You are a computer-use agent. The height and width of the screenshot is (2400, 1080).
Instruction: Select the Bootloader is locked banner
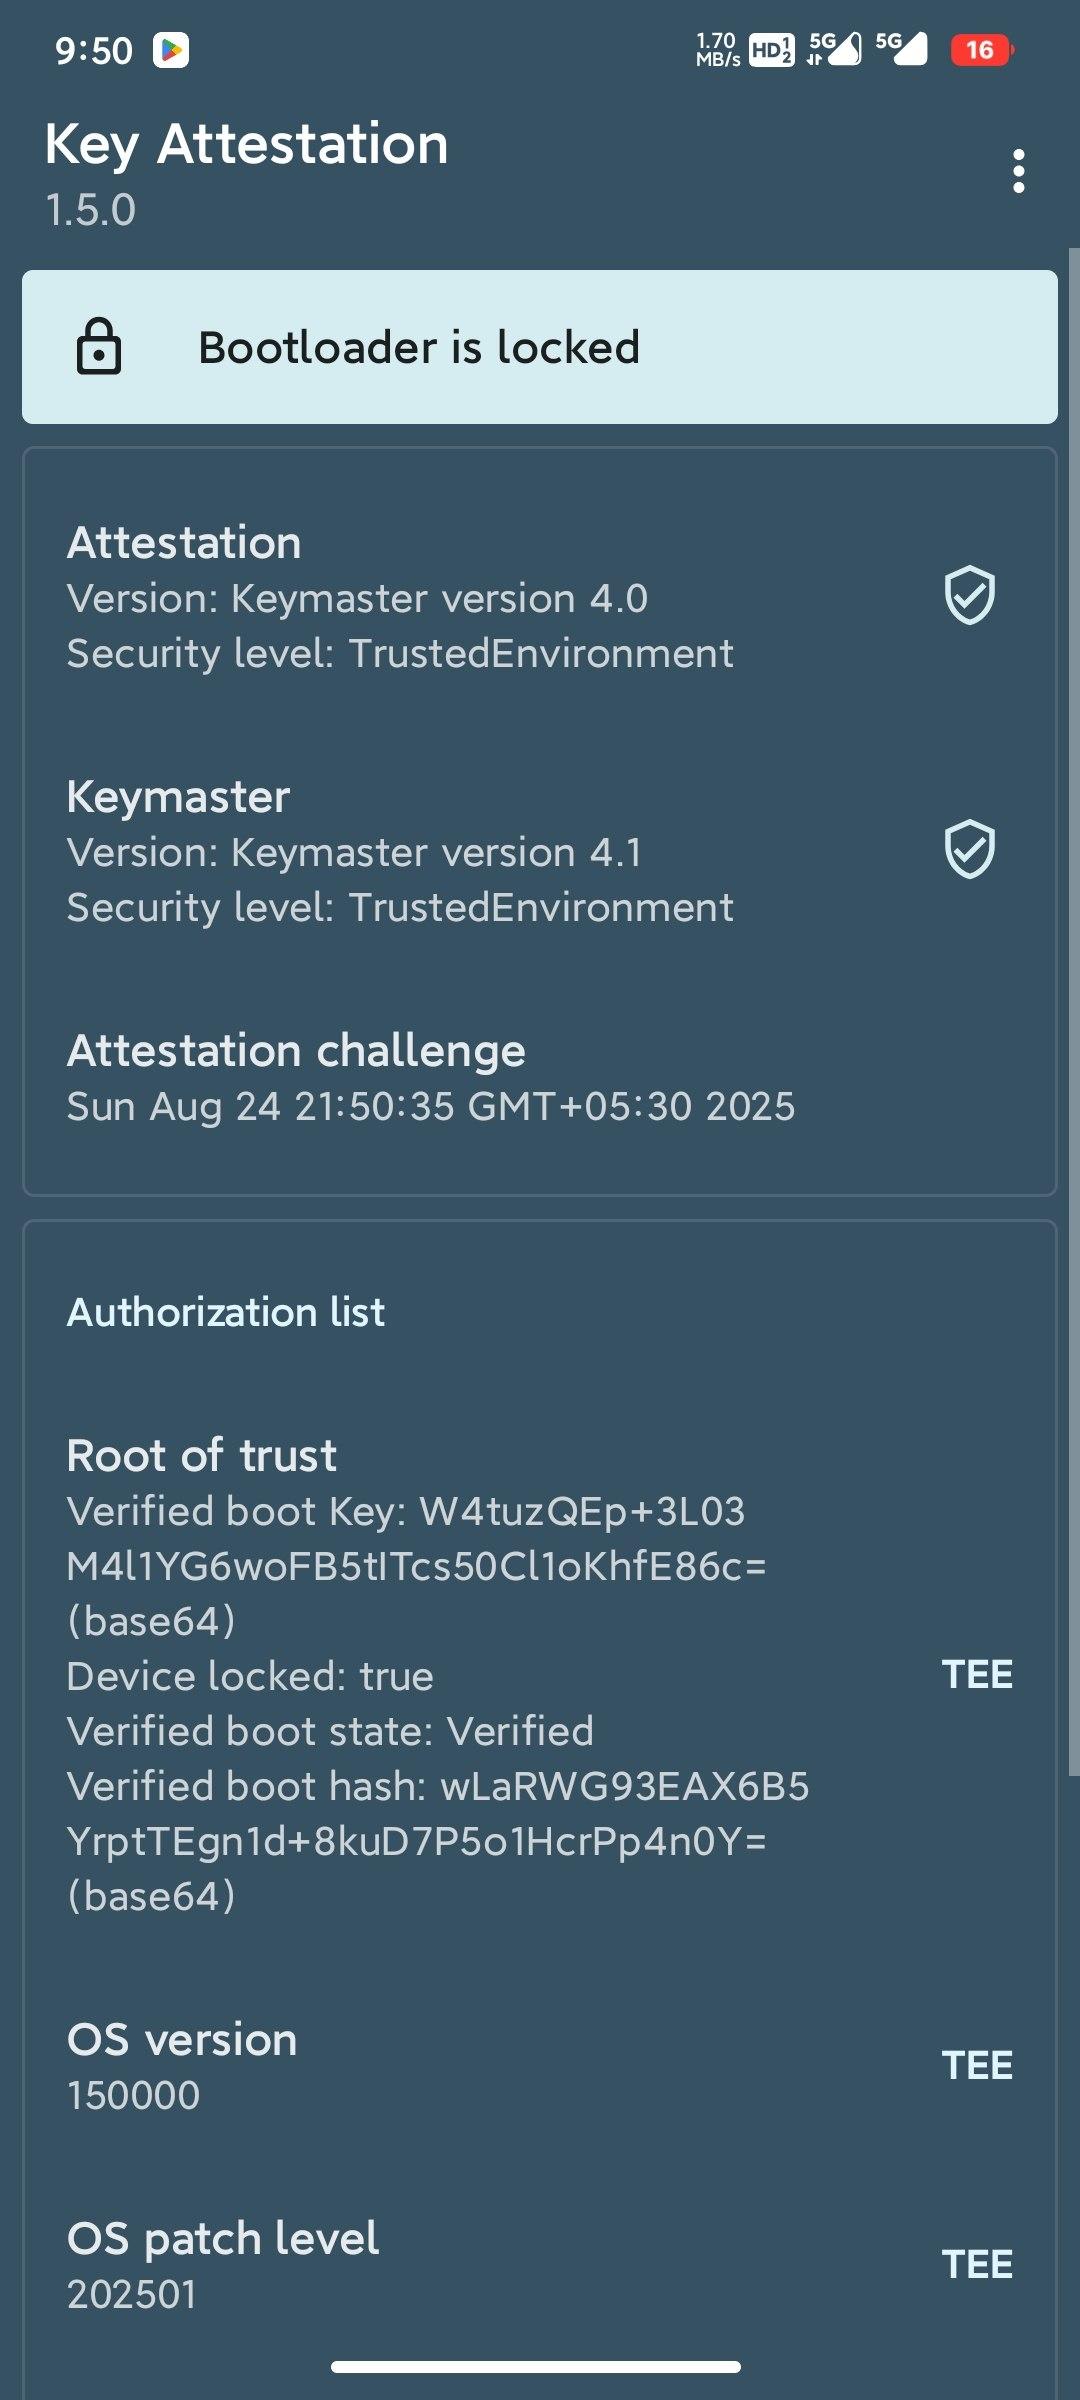pos(540,347)
